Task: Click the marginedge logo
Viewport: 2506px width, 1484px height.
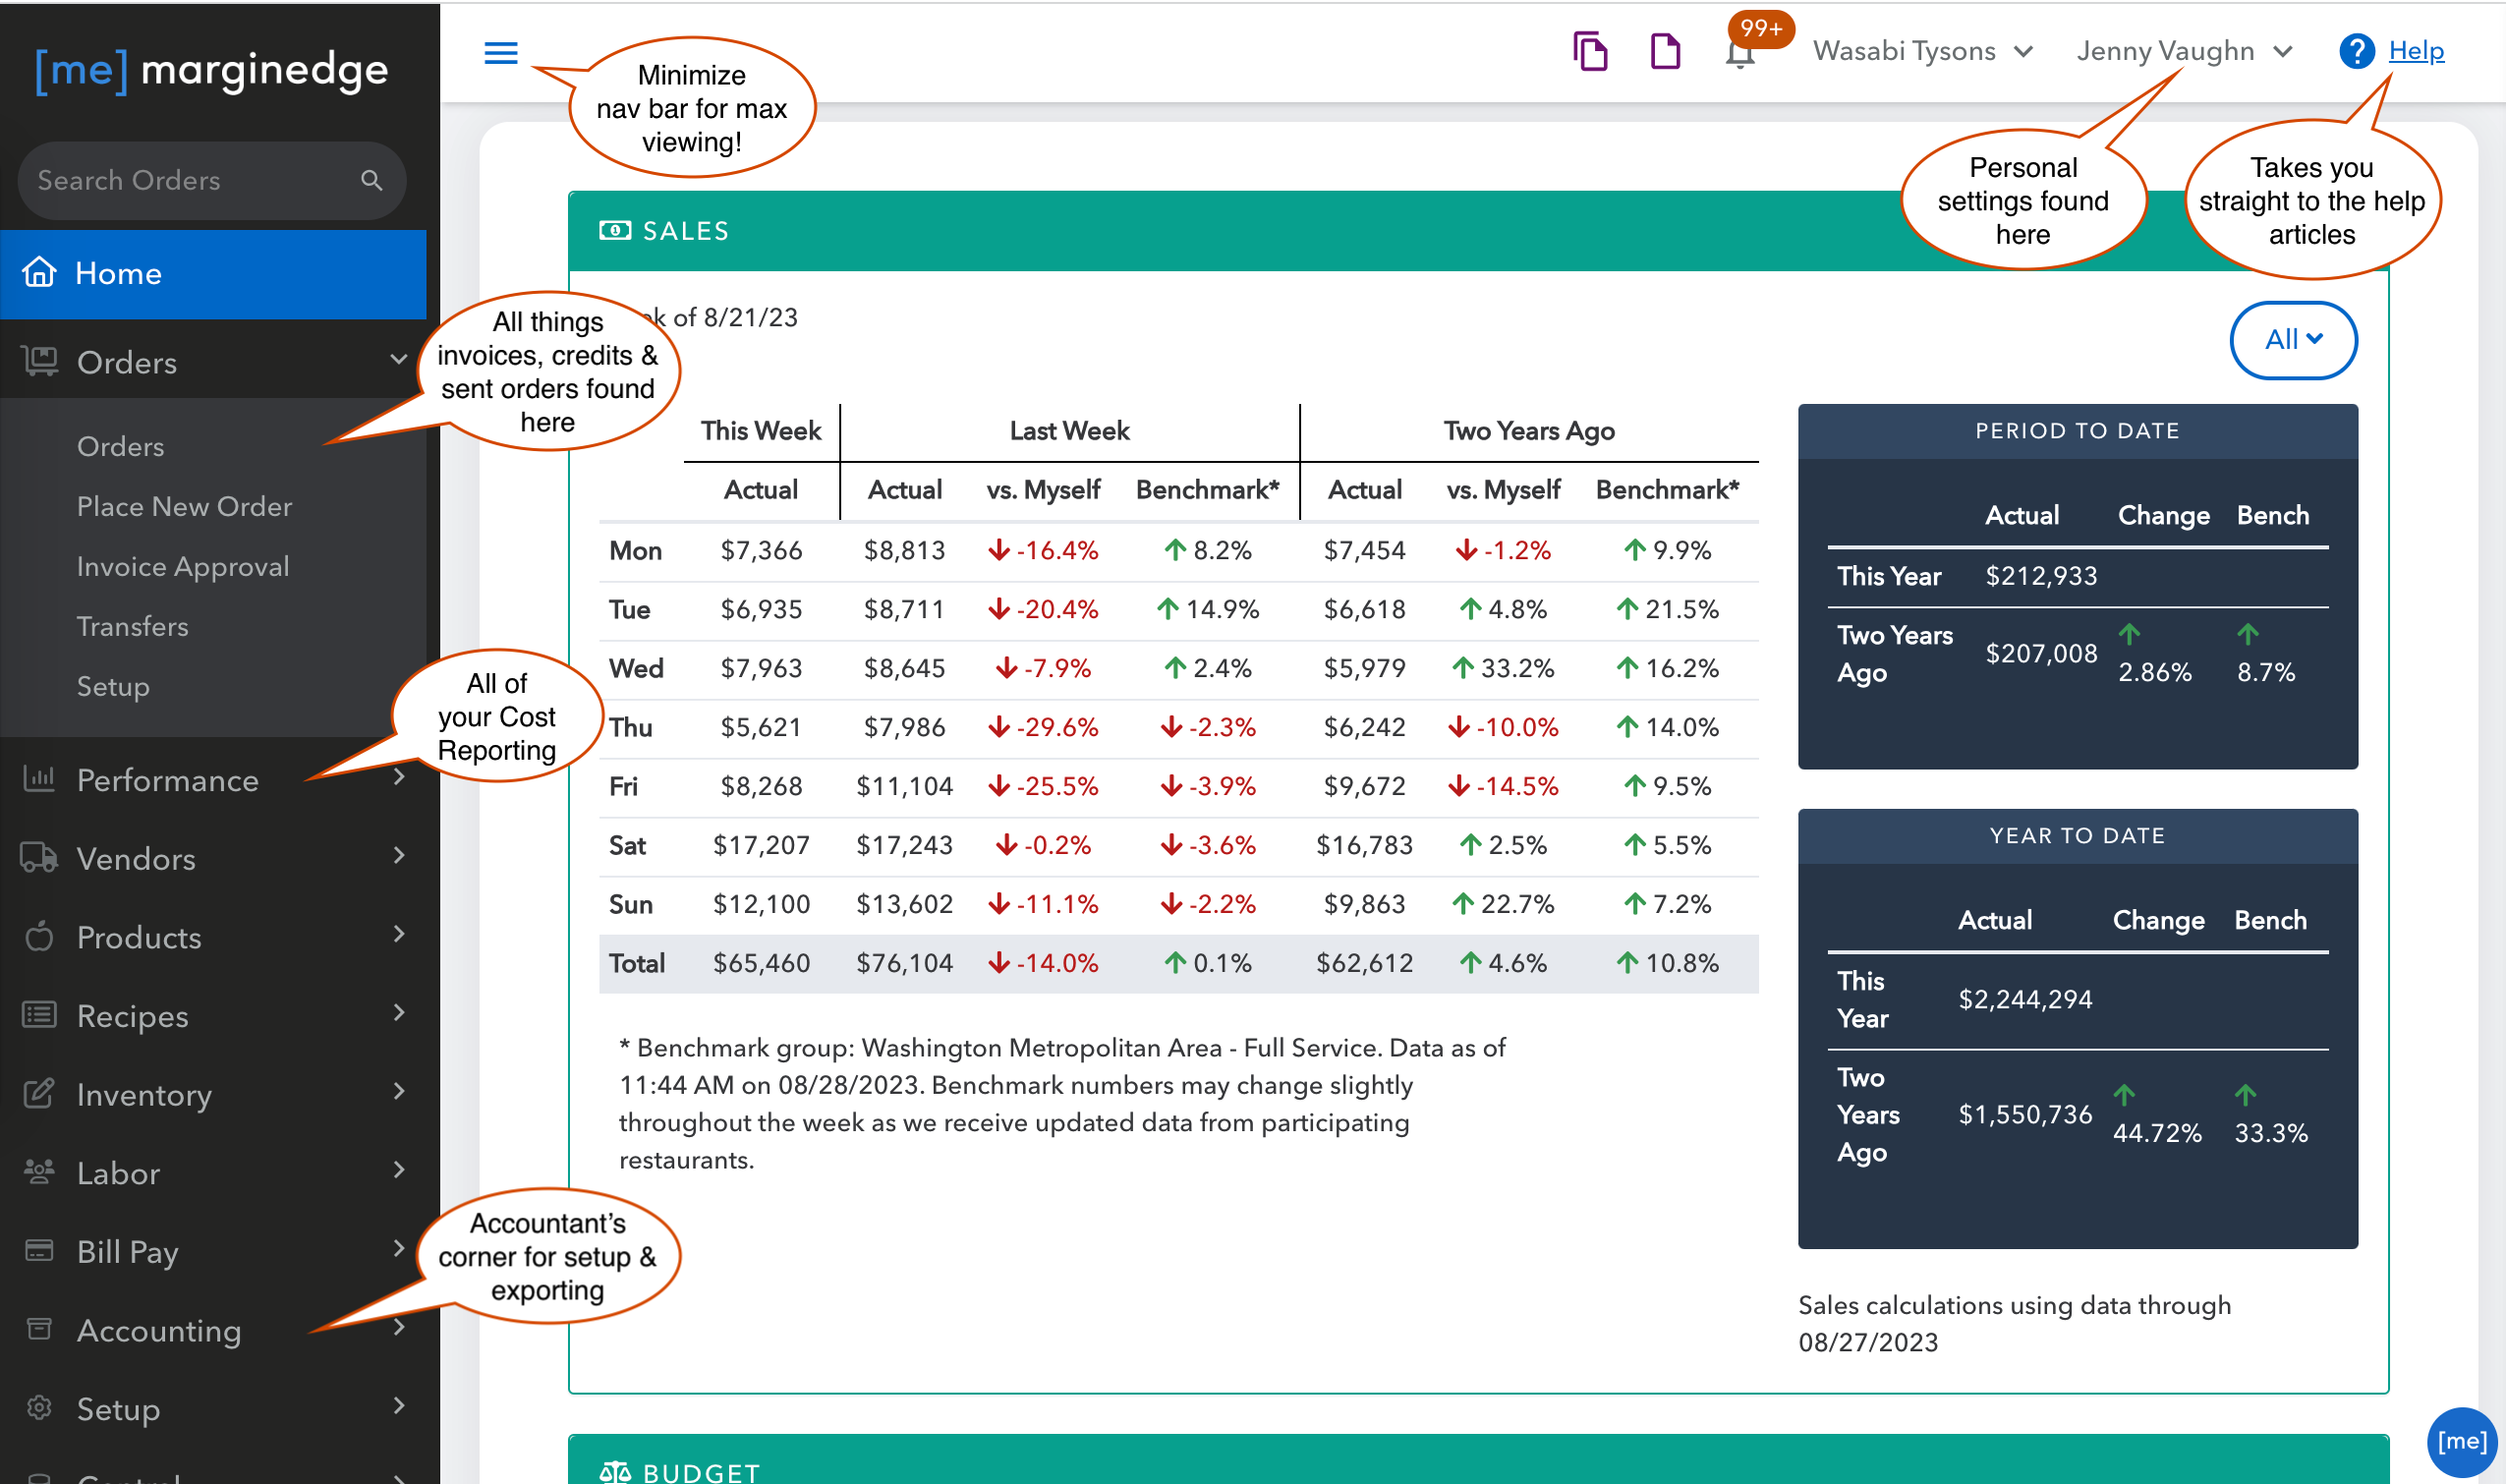Action: point(212,70)
